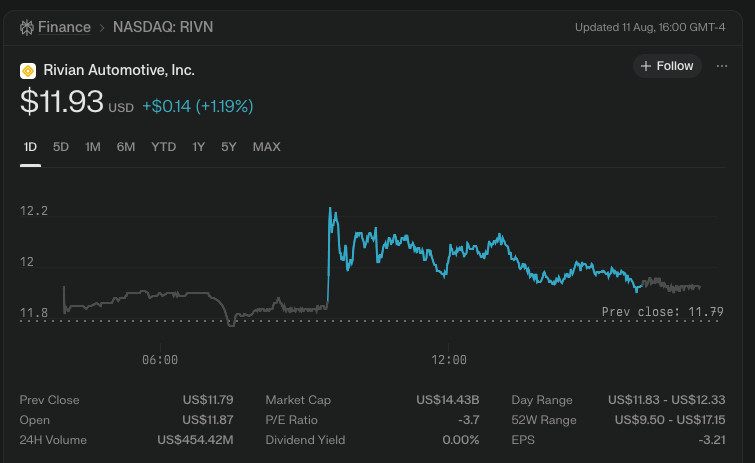Click the Rivian company logo icon
The height and width of the screenshot is (463, 755).
click(28, 71)
